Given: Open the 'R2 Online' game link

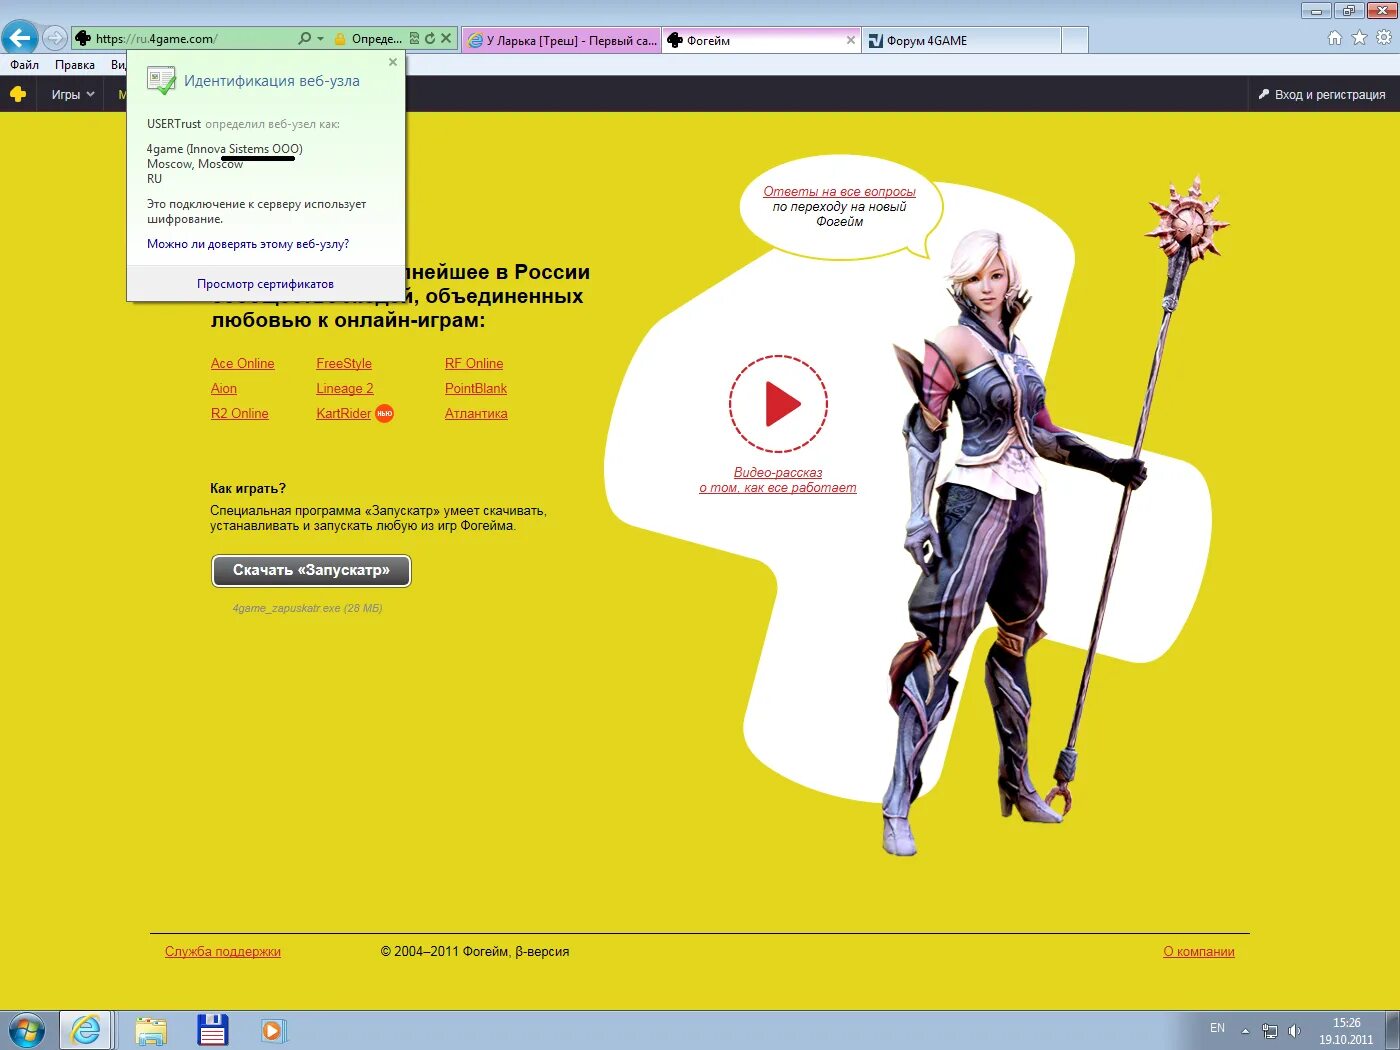Looking at the screenshot, I should click(240, 414).
